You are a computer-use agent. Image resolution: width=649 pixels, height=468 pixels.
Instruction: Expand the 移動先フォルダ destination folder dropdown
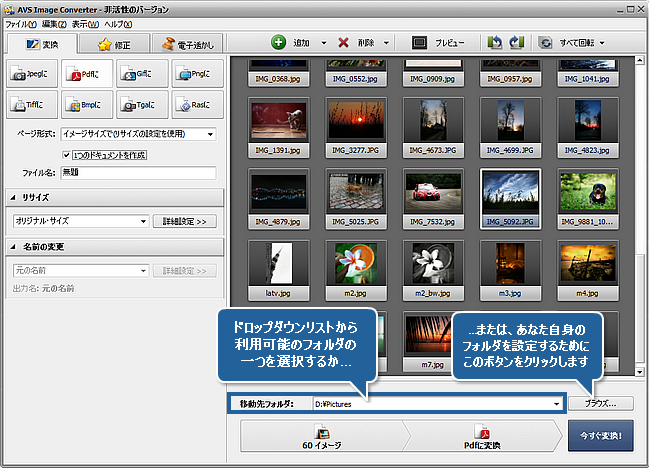tap(555, 403)
